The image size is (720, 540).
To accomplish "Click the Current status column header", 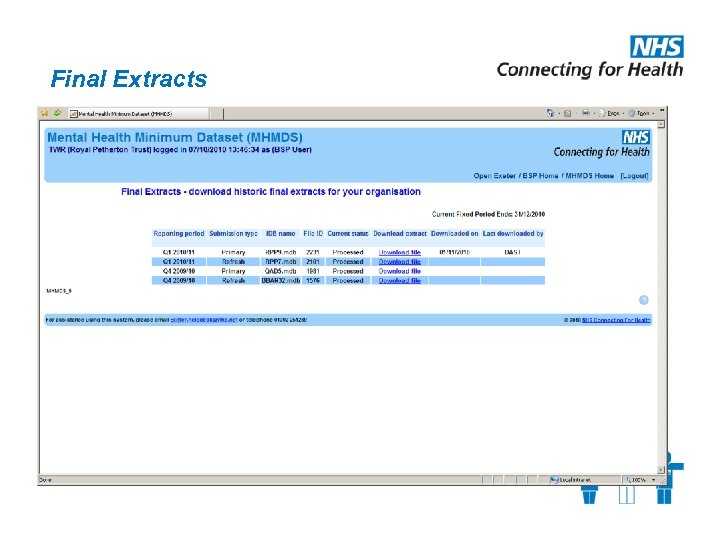I will [348, 234].
